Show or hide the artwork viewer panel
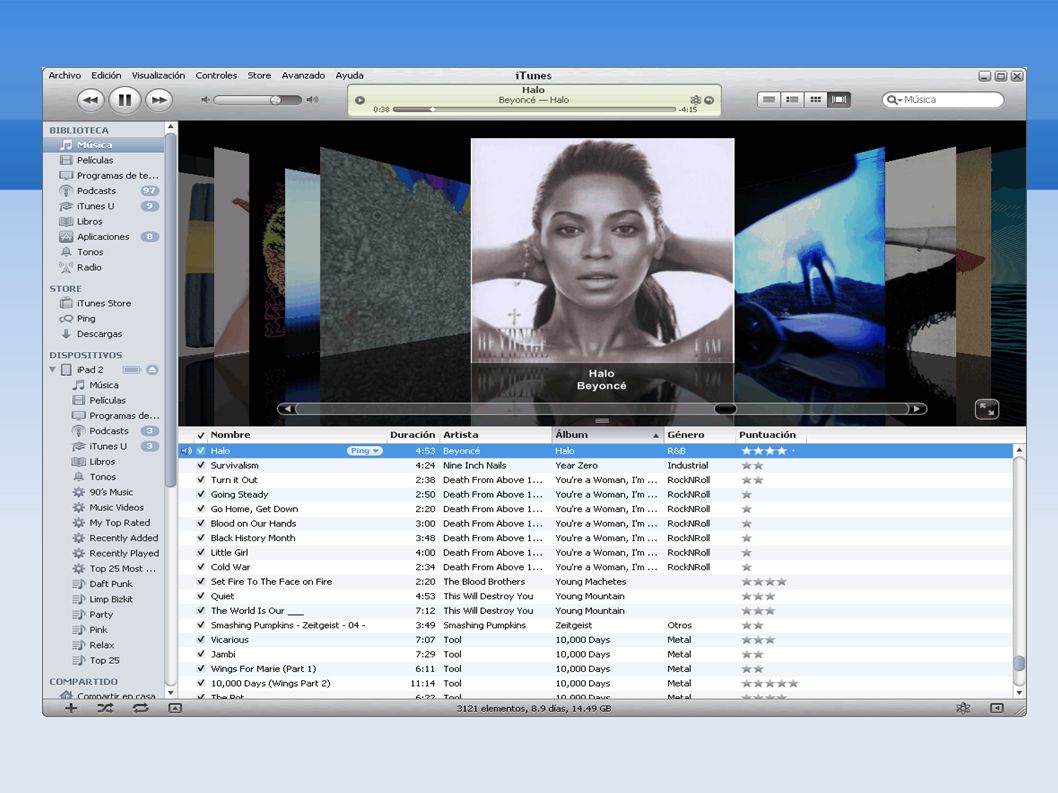The height and width of the screenshot is (793, 1058). point(175,708)
